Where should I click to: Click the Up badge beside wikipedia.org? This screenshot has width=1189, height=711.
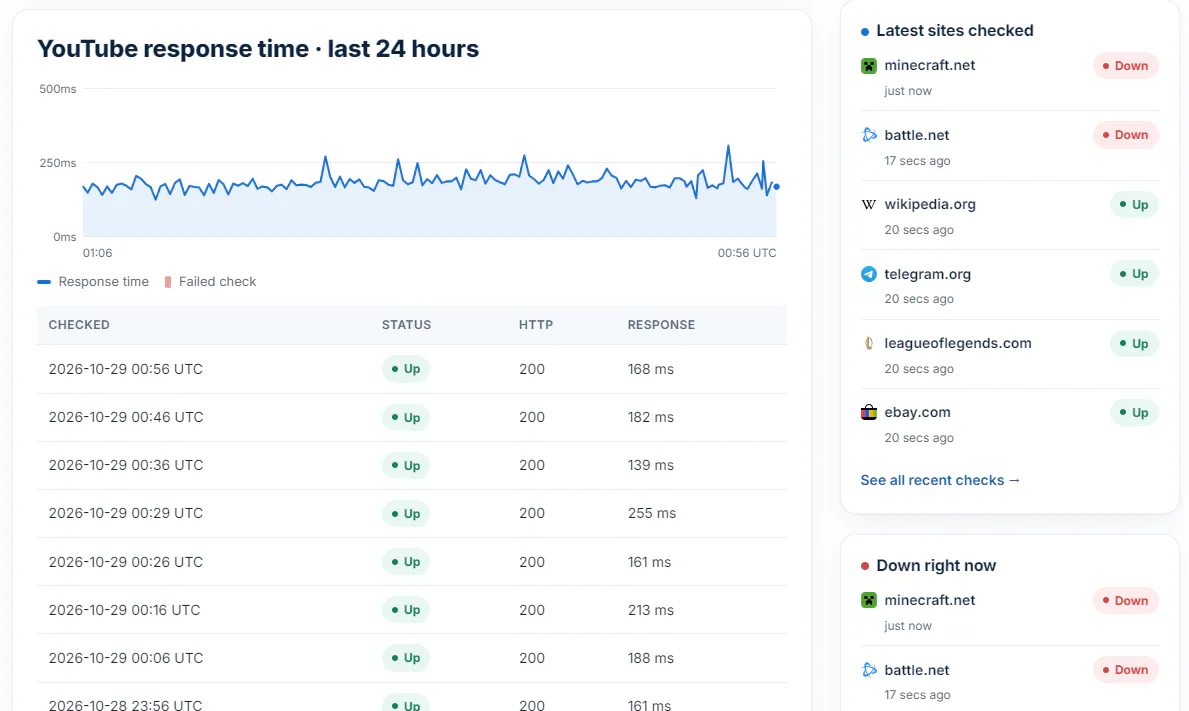point(1134,205)
